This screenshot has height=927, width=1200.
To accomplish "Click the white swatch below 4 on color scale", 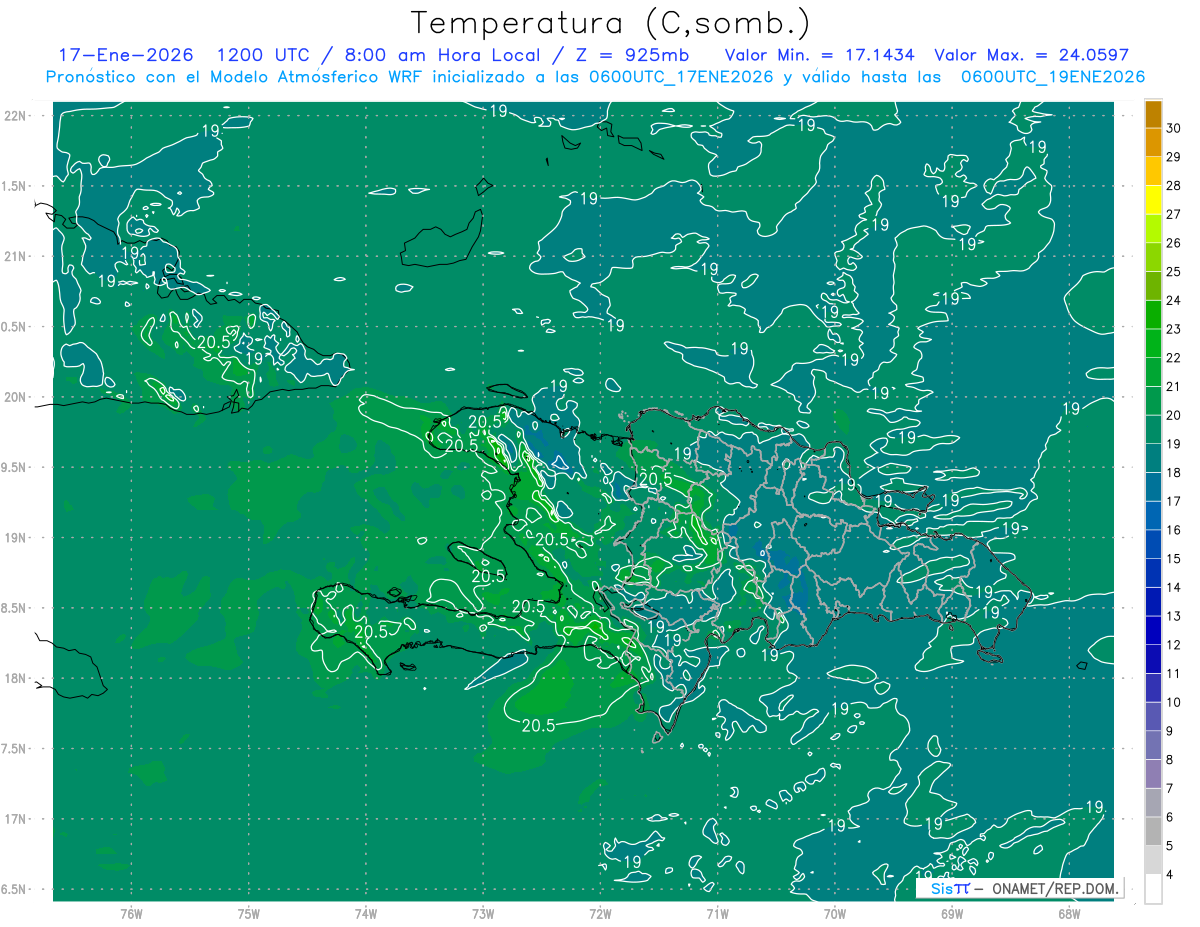I will [1153, 889].
